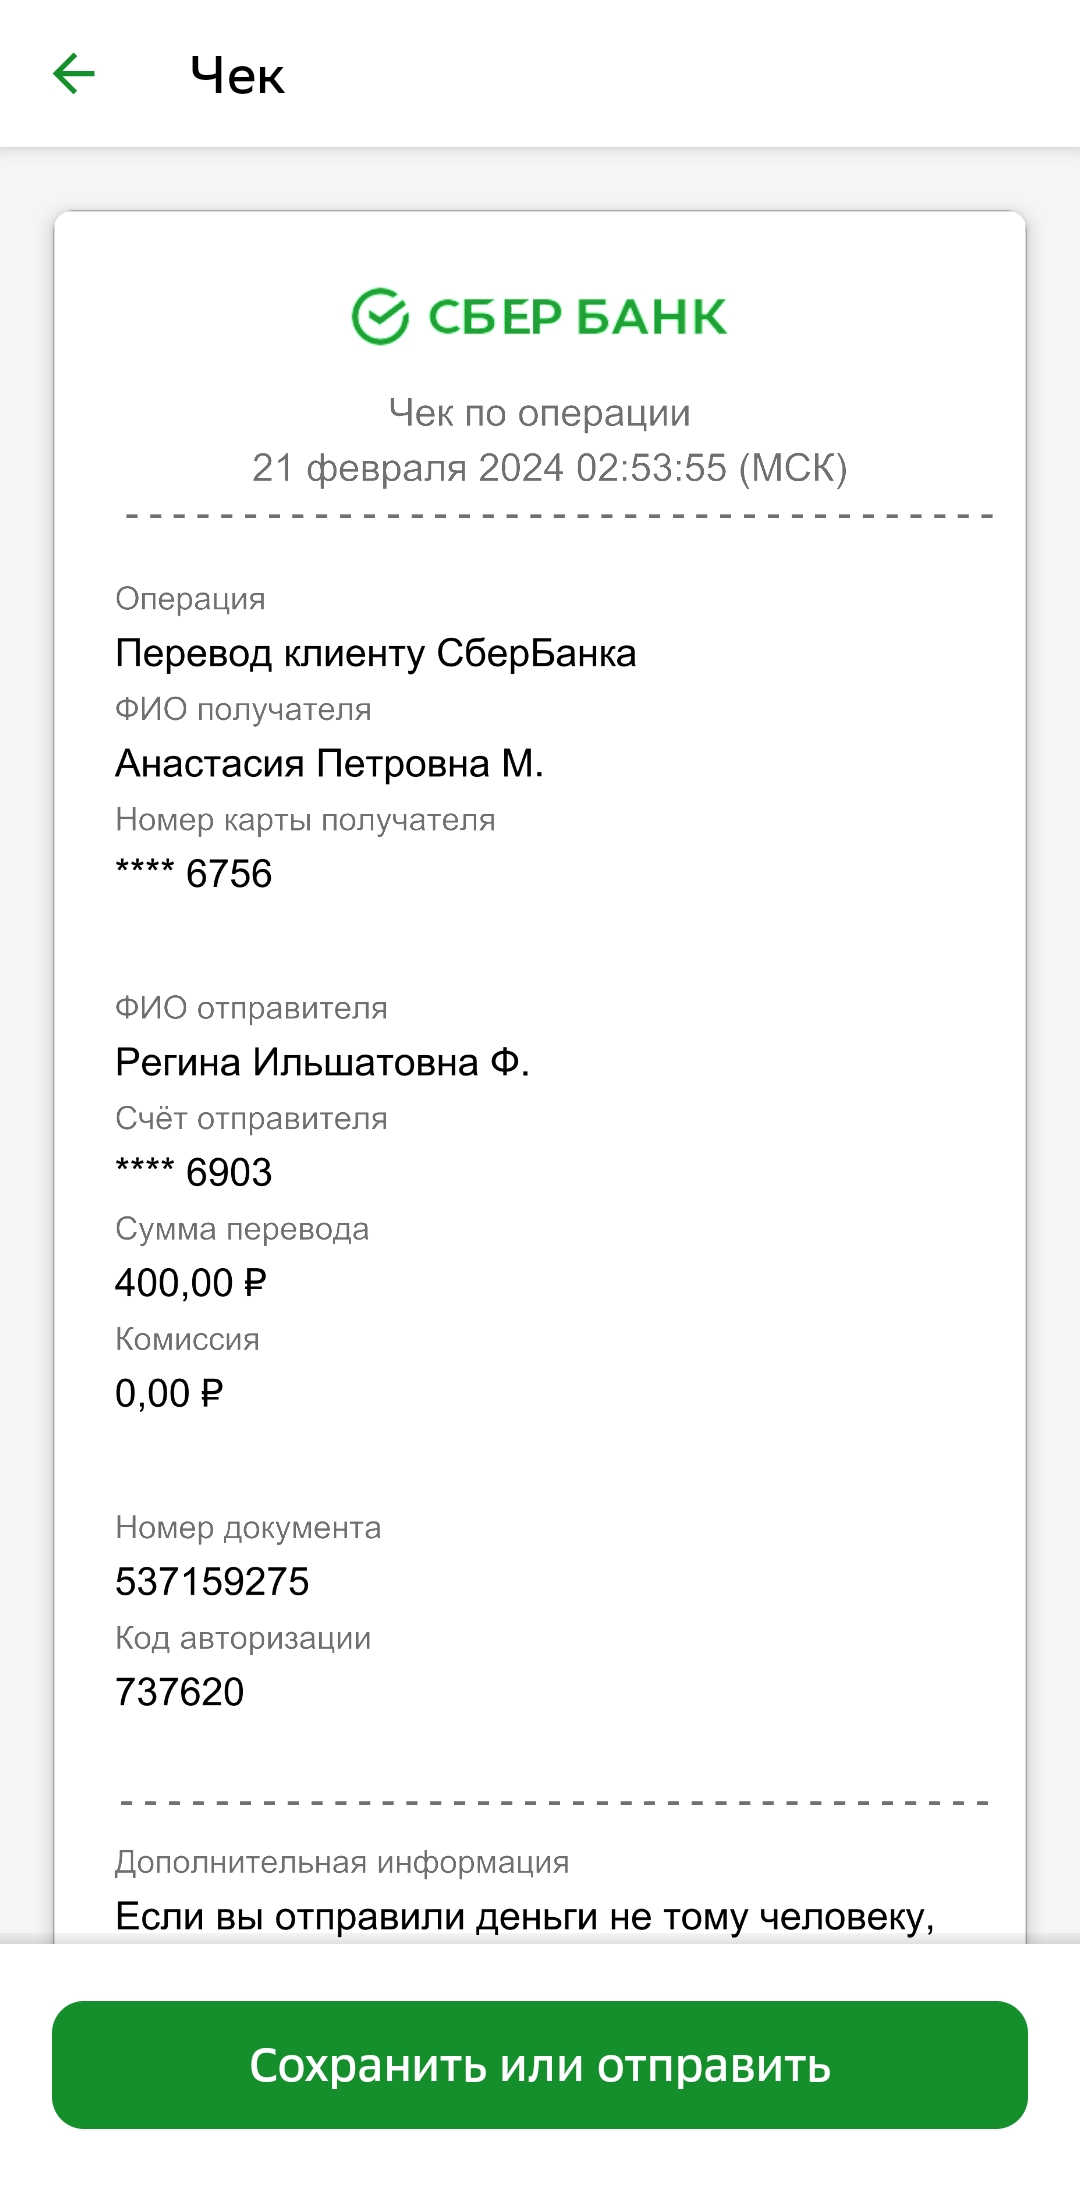
Task: Select the Чек header title
Action: click(237, 76)
